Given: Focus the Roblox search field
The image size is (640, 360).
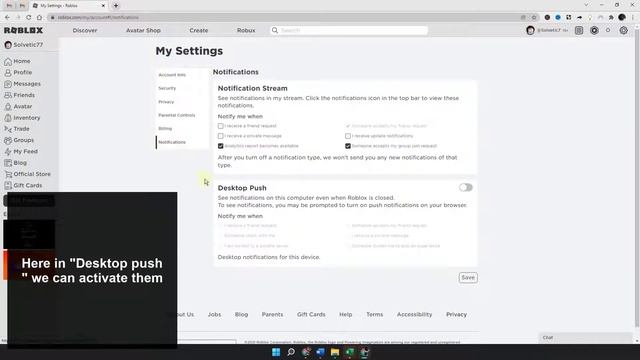Looking at the screenshot, I should [x=349, y=30].
